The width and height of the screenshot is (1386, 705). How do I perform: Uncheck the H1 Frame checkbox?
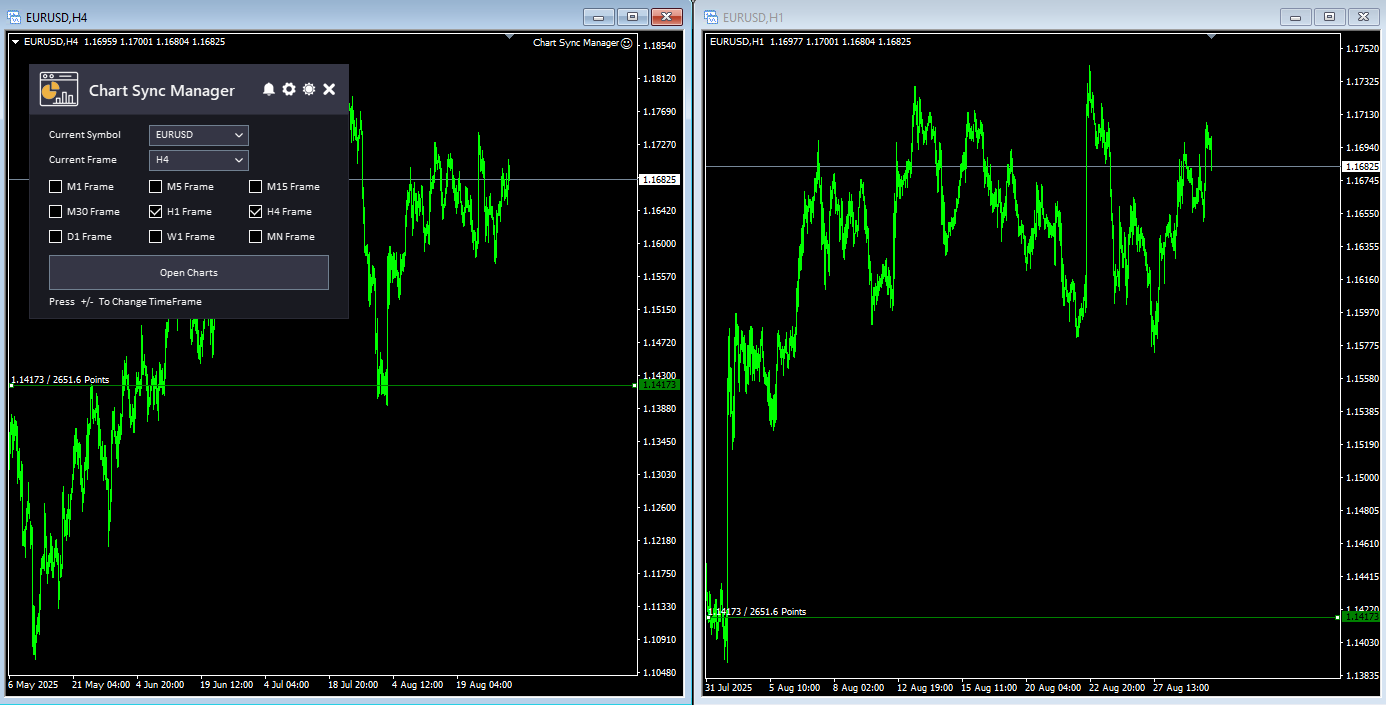pyautogui.click(x=156, y=211)
